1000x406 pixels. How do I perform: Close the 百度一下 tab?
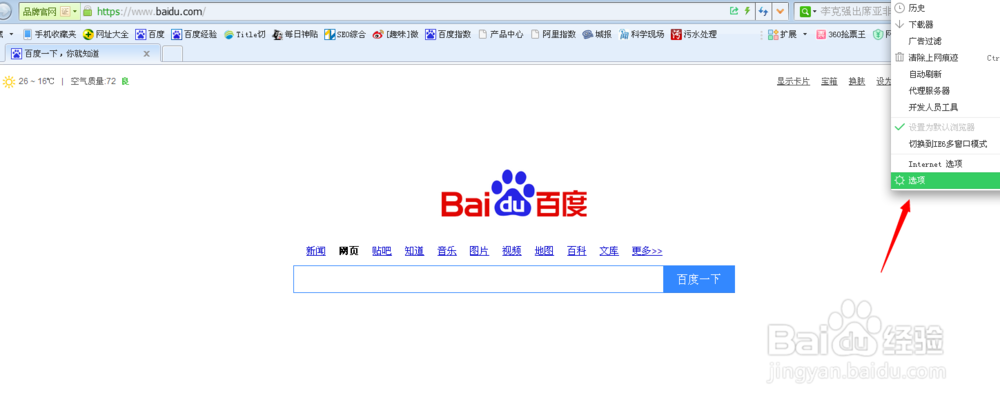coord(147,54)
